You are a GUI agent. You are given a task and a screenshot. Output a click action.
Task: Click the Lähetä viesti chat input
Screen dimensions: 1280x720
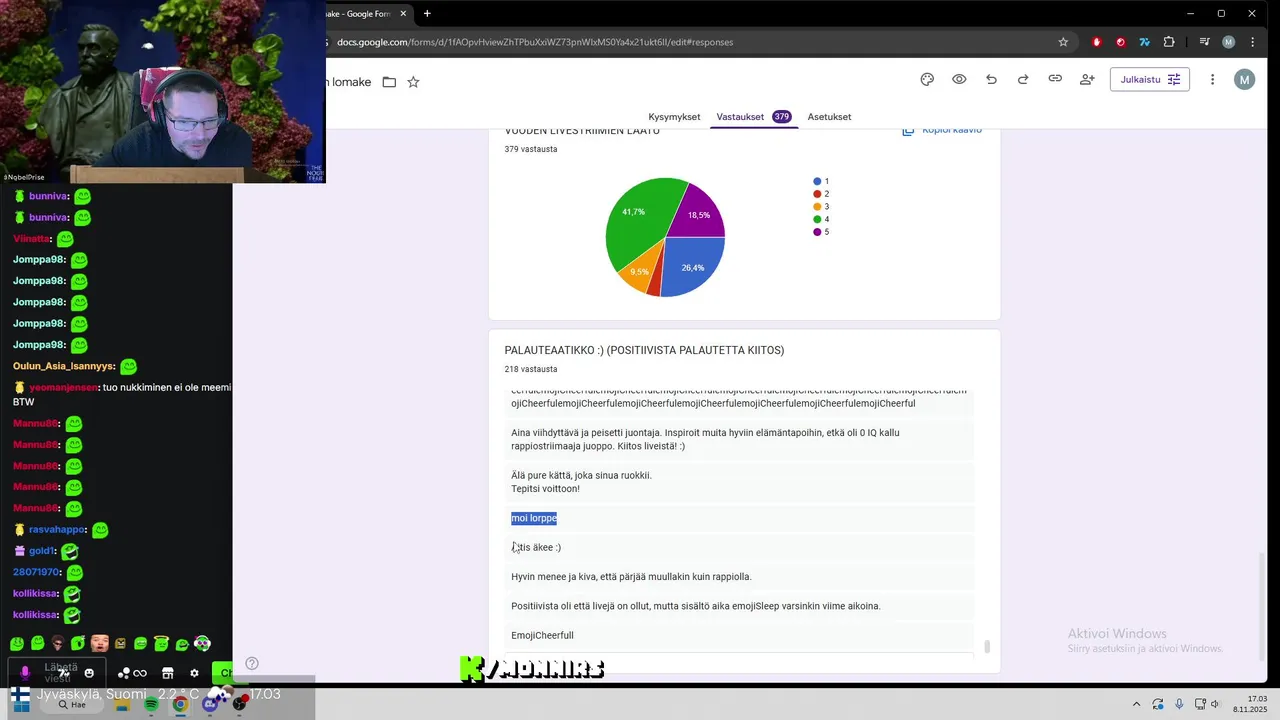(x=59, y=673)
